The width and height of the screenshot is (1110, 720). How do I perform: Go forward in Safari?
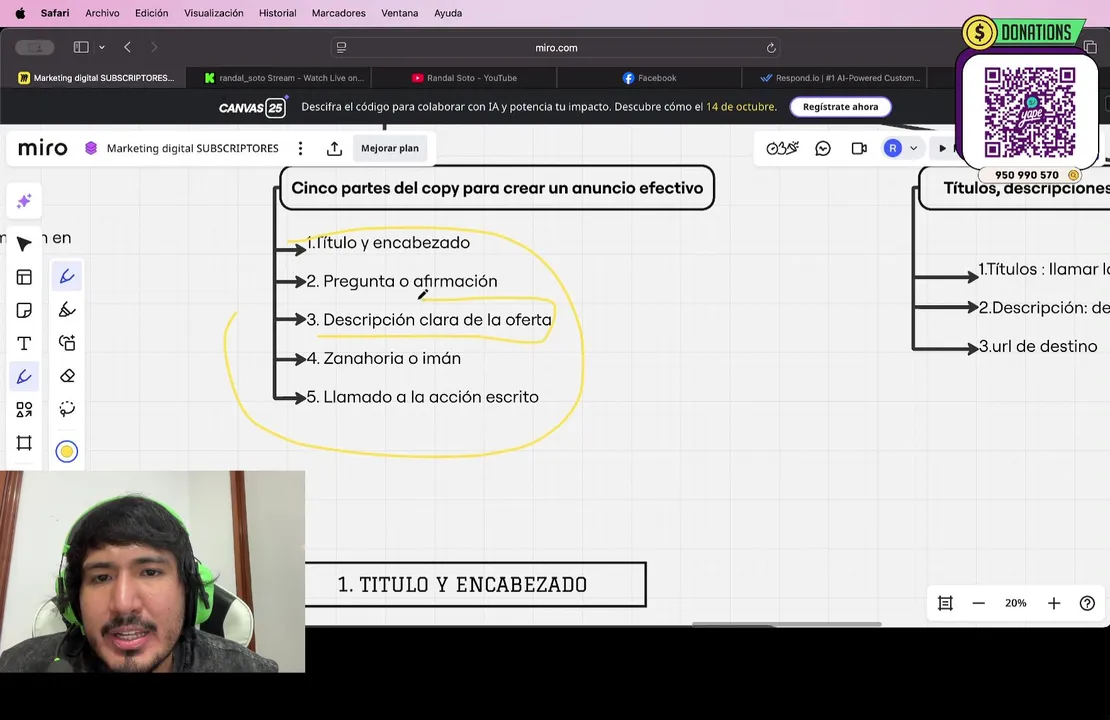[x=154, y=47]
